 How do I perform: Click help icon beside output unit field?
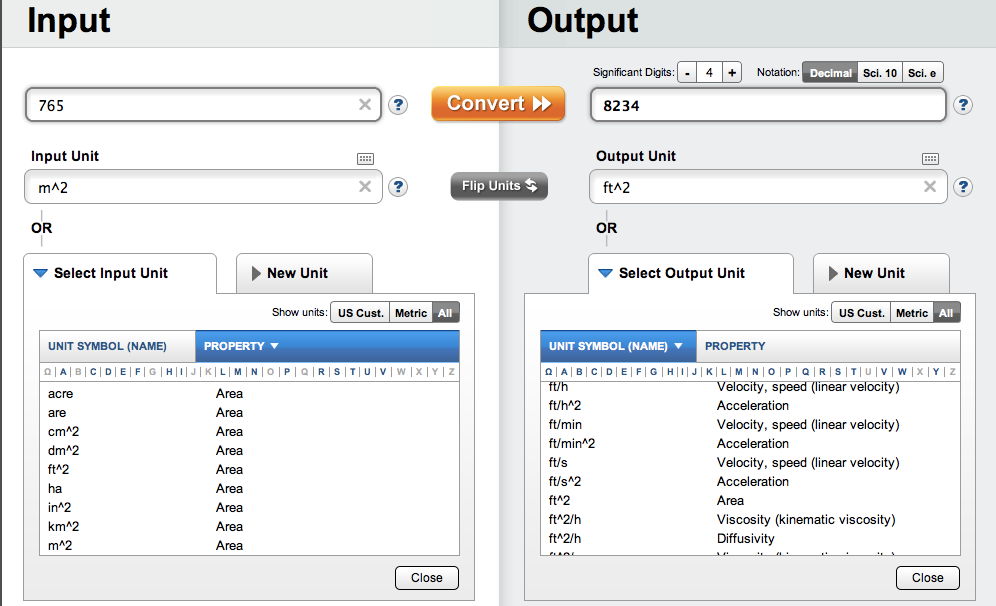click(963, 187)
